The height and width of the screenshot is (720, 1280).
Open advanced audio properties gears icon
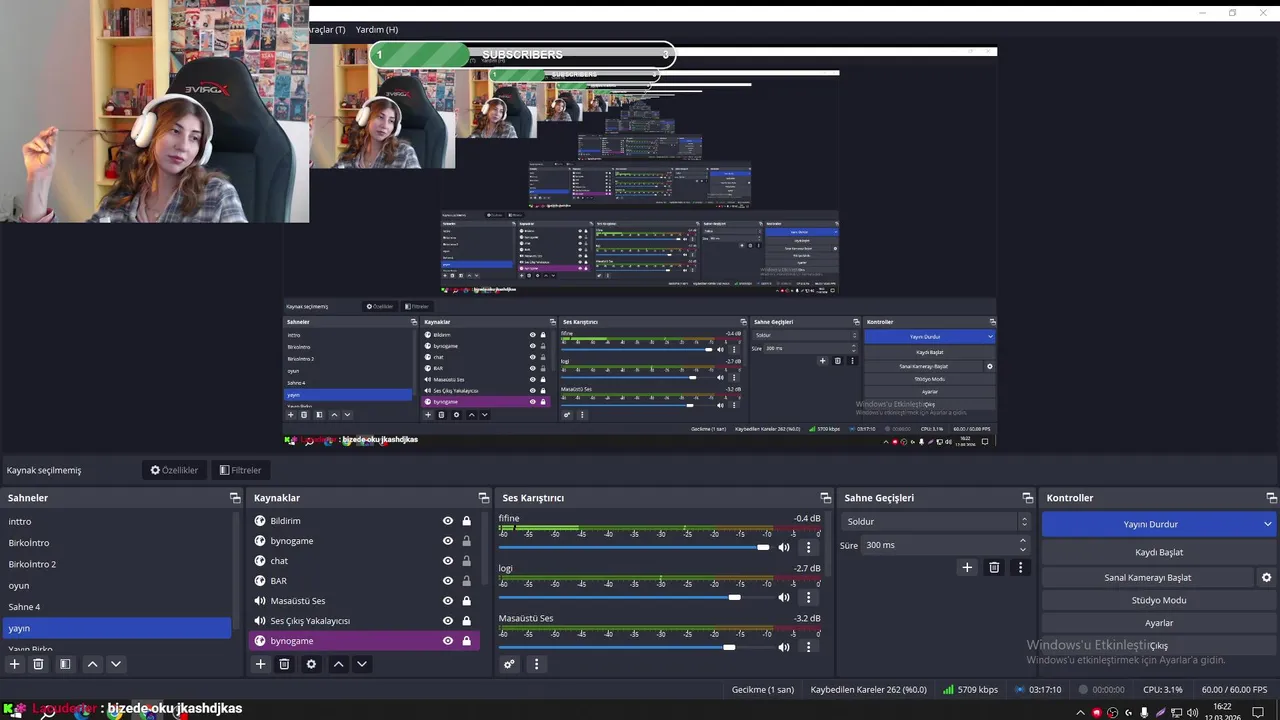coord(509,664)
